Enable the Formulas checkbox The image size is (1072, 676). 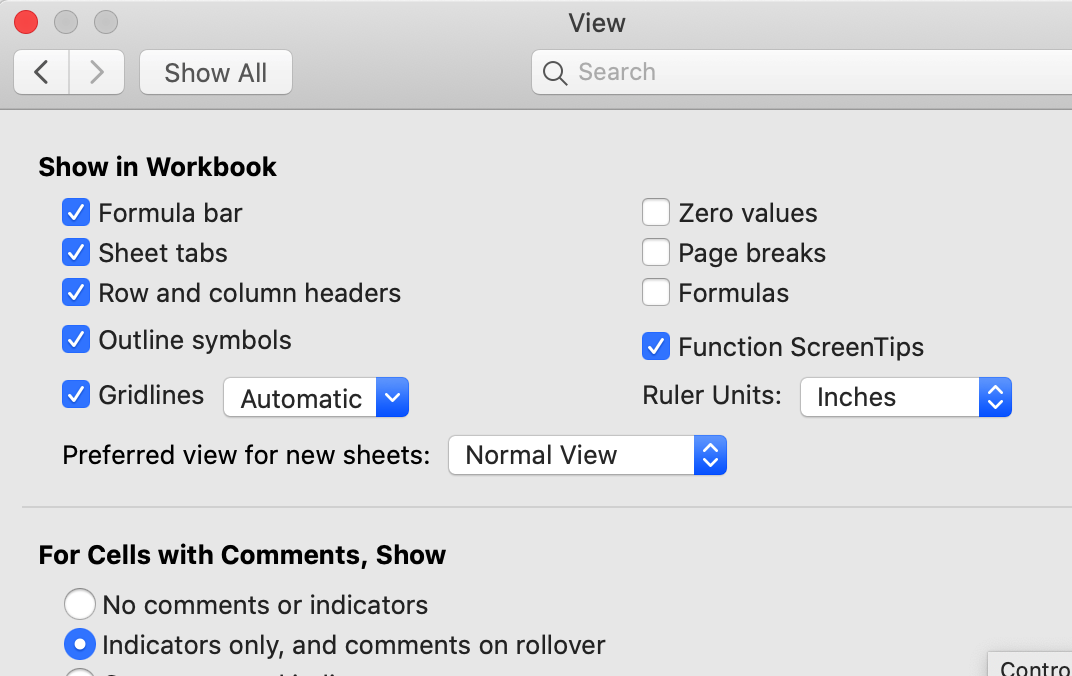click(x=656, y=293)
